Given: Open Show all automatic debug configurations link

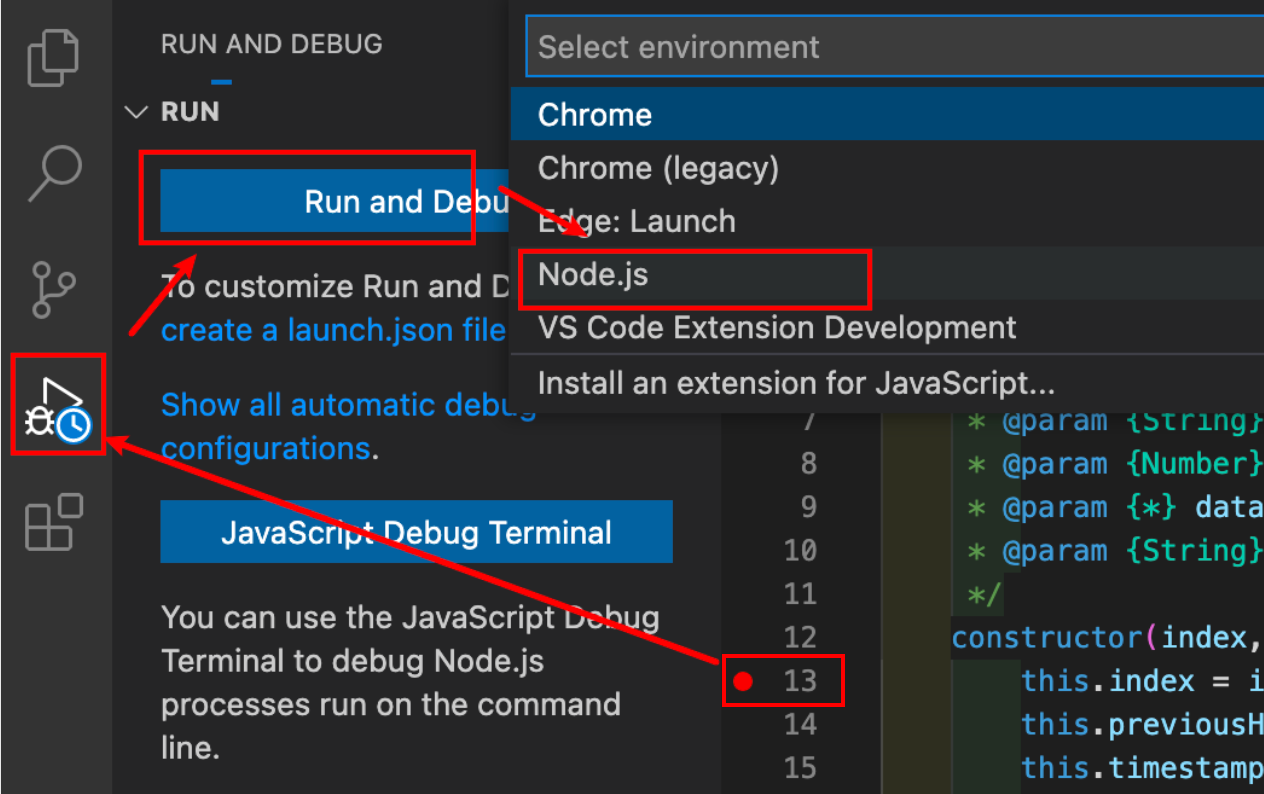Looking at the screenshot, I should 348,426.
